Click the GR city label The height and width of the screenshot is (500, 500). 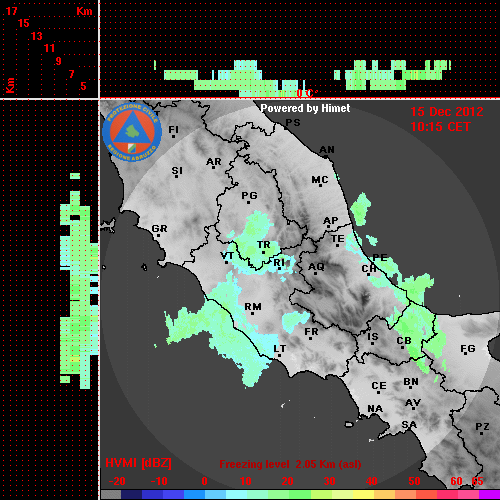pos(159,229)
